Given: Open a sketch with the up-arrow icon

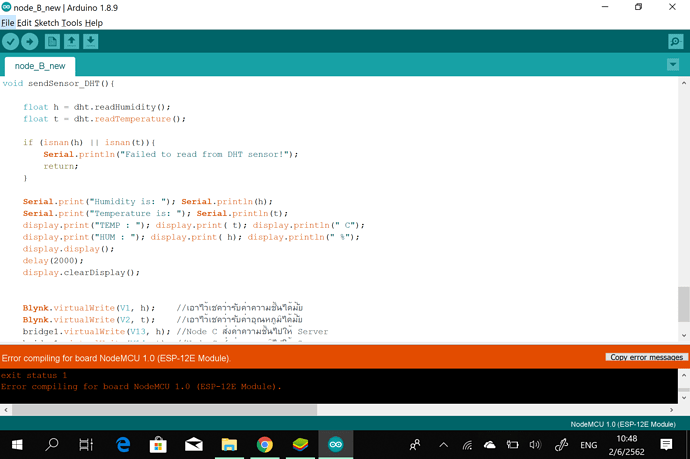Looking at the screenshot, I should (x=71, y=42).
